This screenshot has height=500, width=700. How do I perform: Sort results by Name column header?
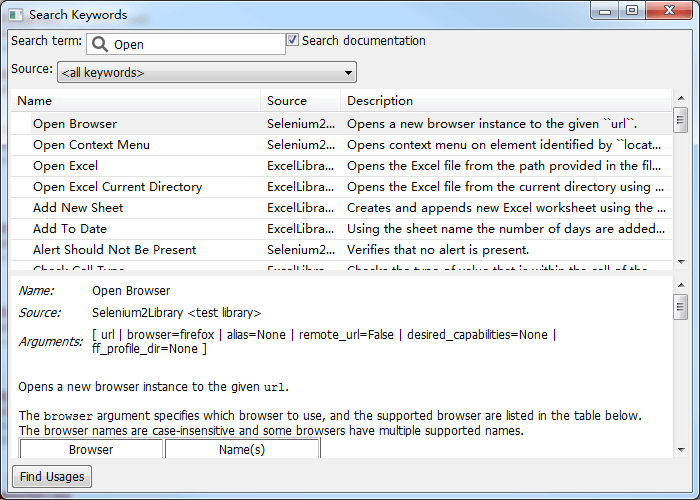pyautogui.click(x=136, y=100)
